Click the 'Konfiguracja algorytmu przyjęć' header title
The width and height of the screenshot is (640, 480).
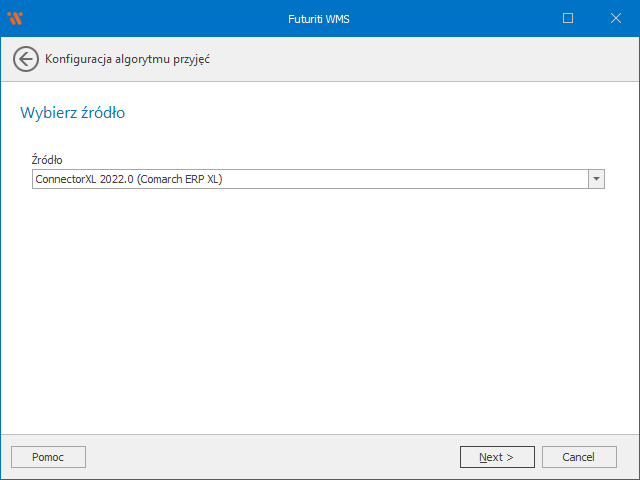pyautogui.click(x=127, y=59)
